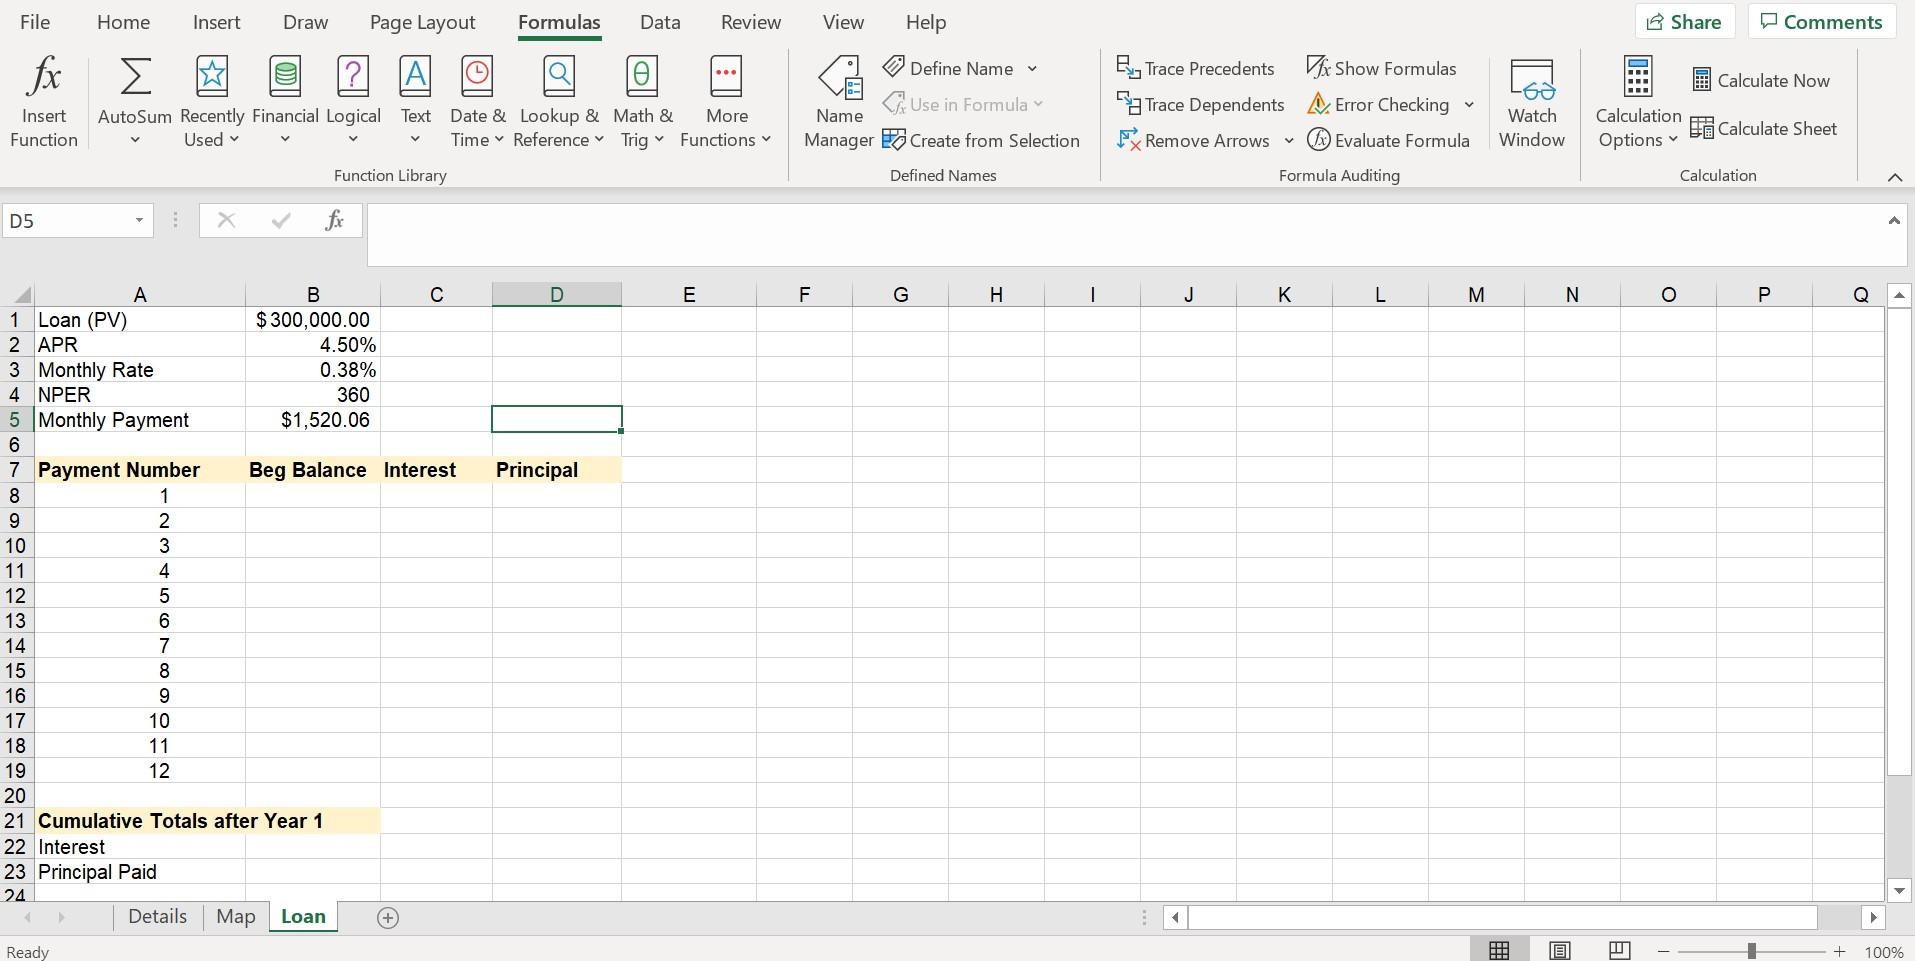Toggle Show Formulas mode
The height and width of the screenshot is (961, 1915).
(1381, 68)
